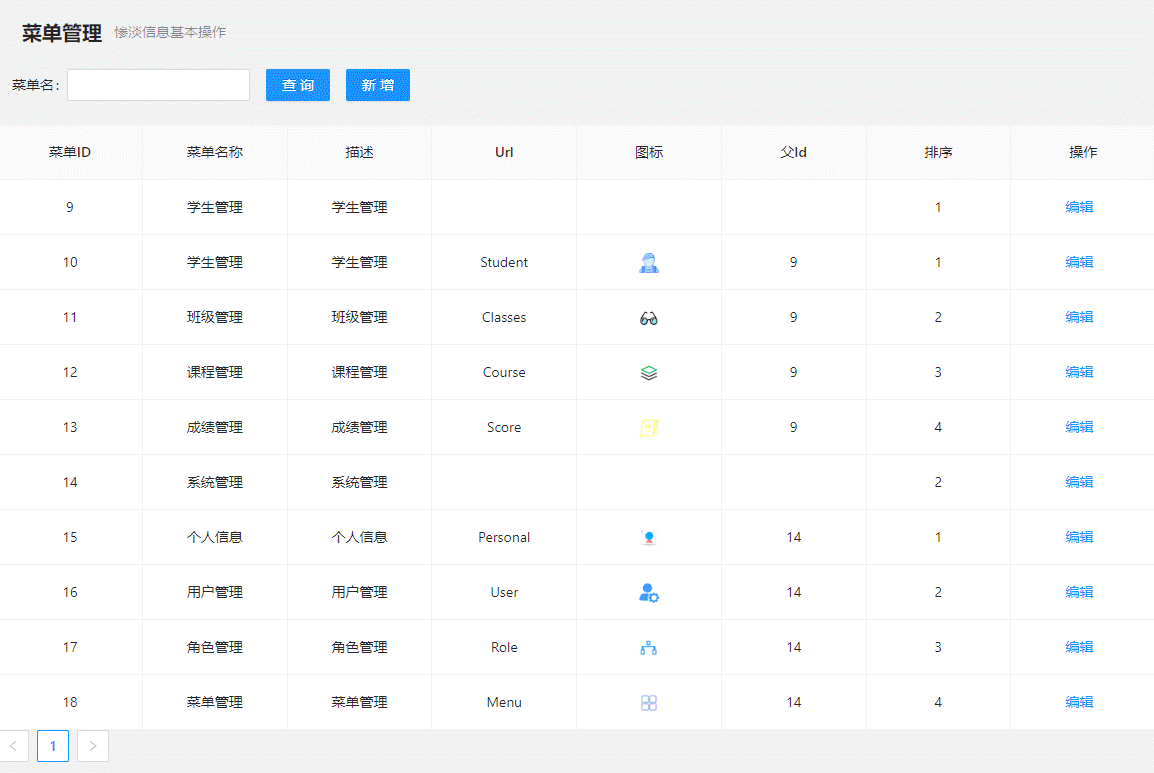Go to next page arrow

click(x=93, y=746)
